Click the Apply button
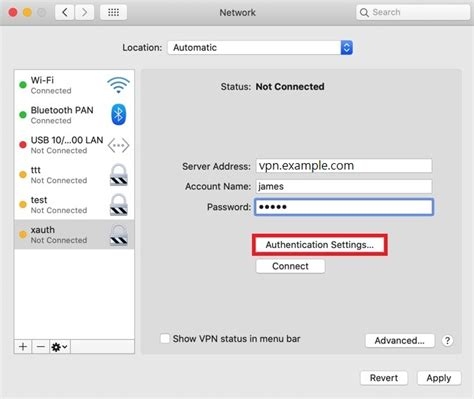This screenshot has height=399, width=474. pyautogui.click(x=439, y=378)
